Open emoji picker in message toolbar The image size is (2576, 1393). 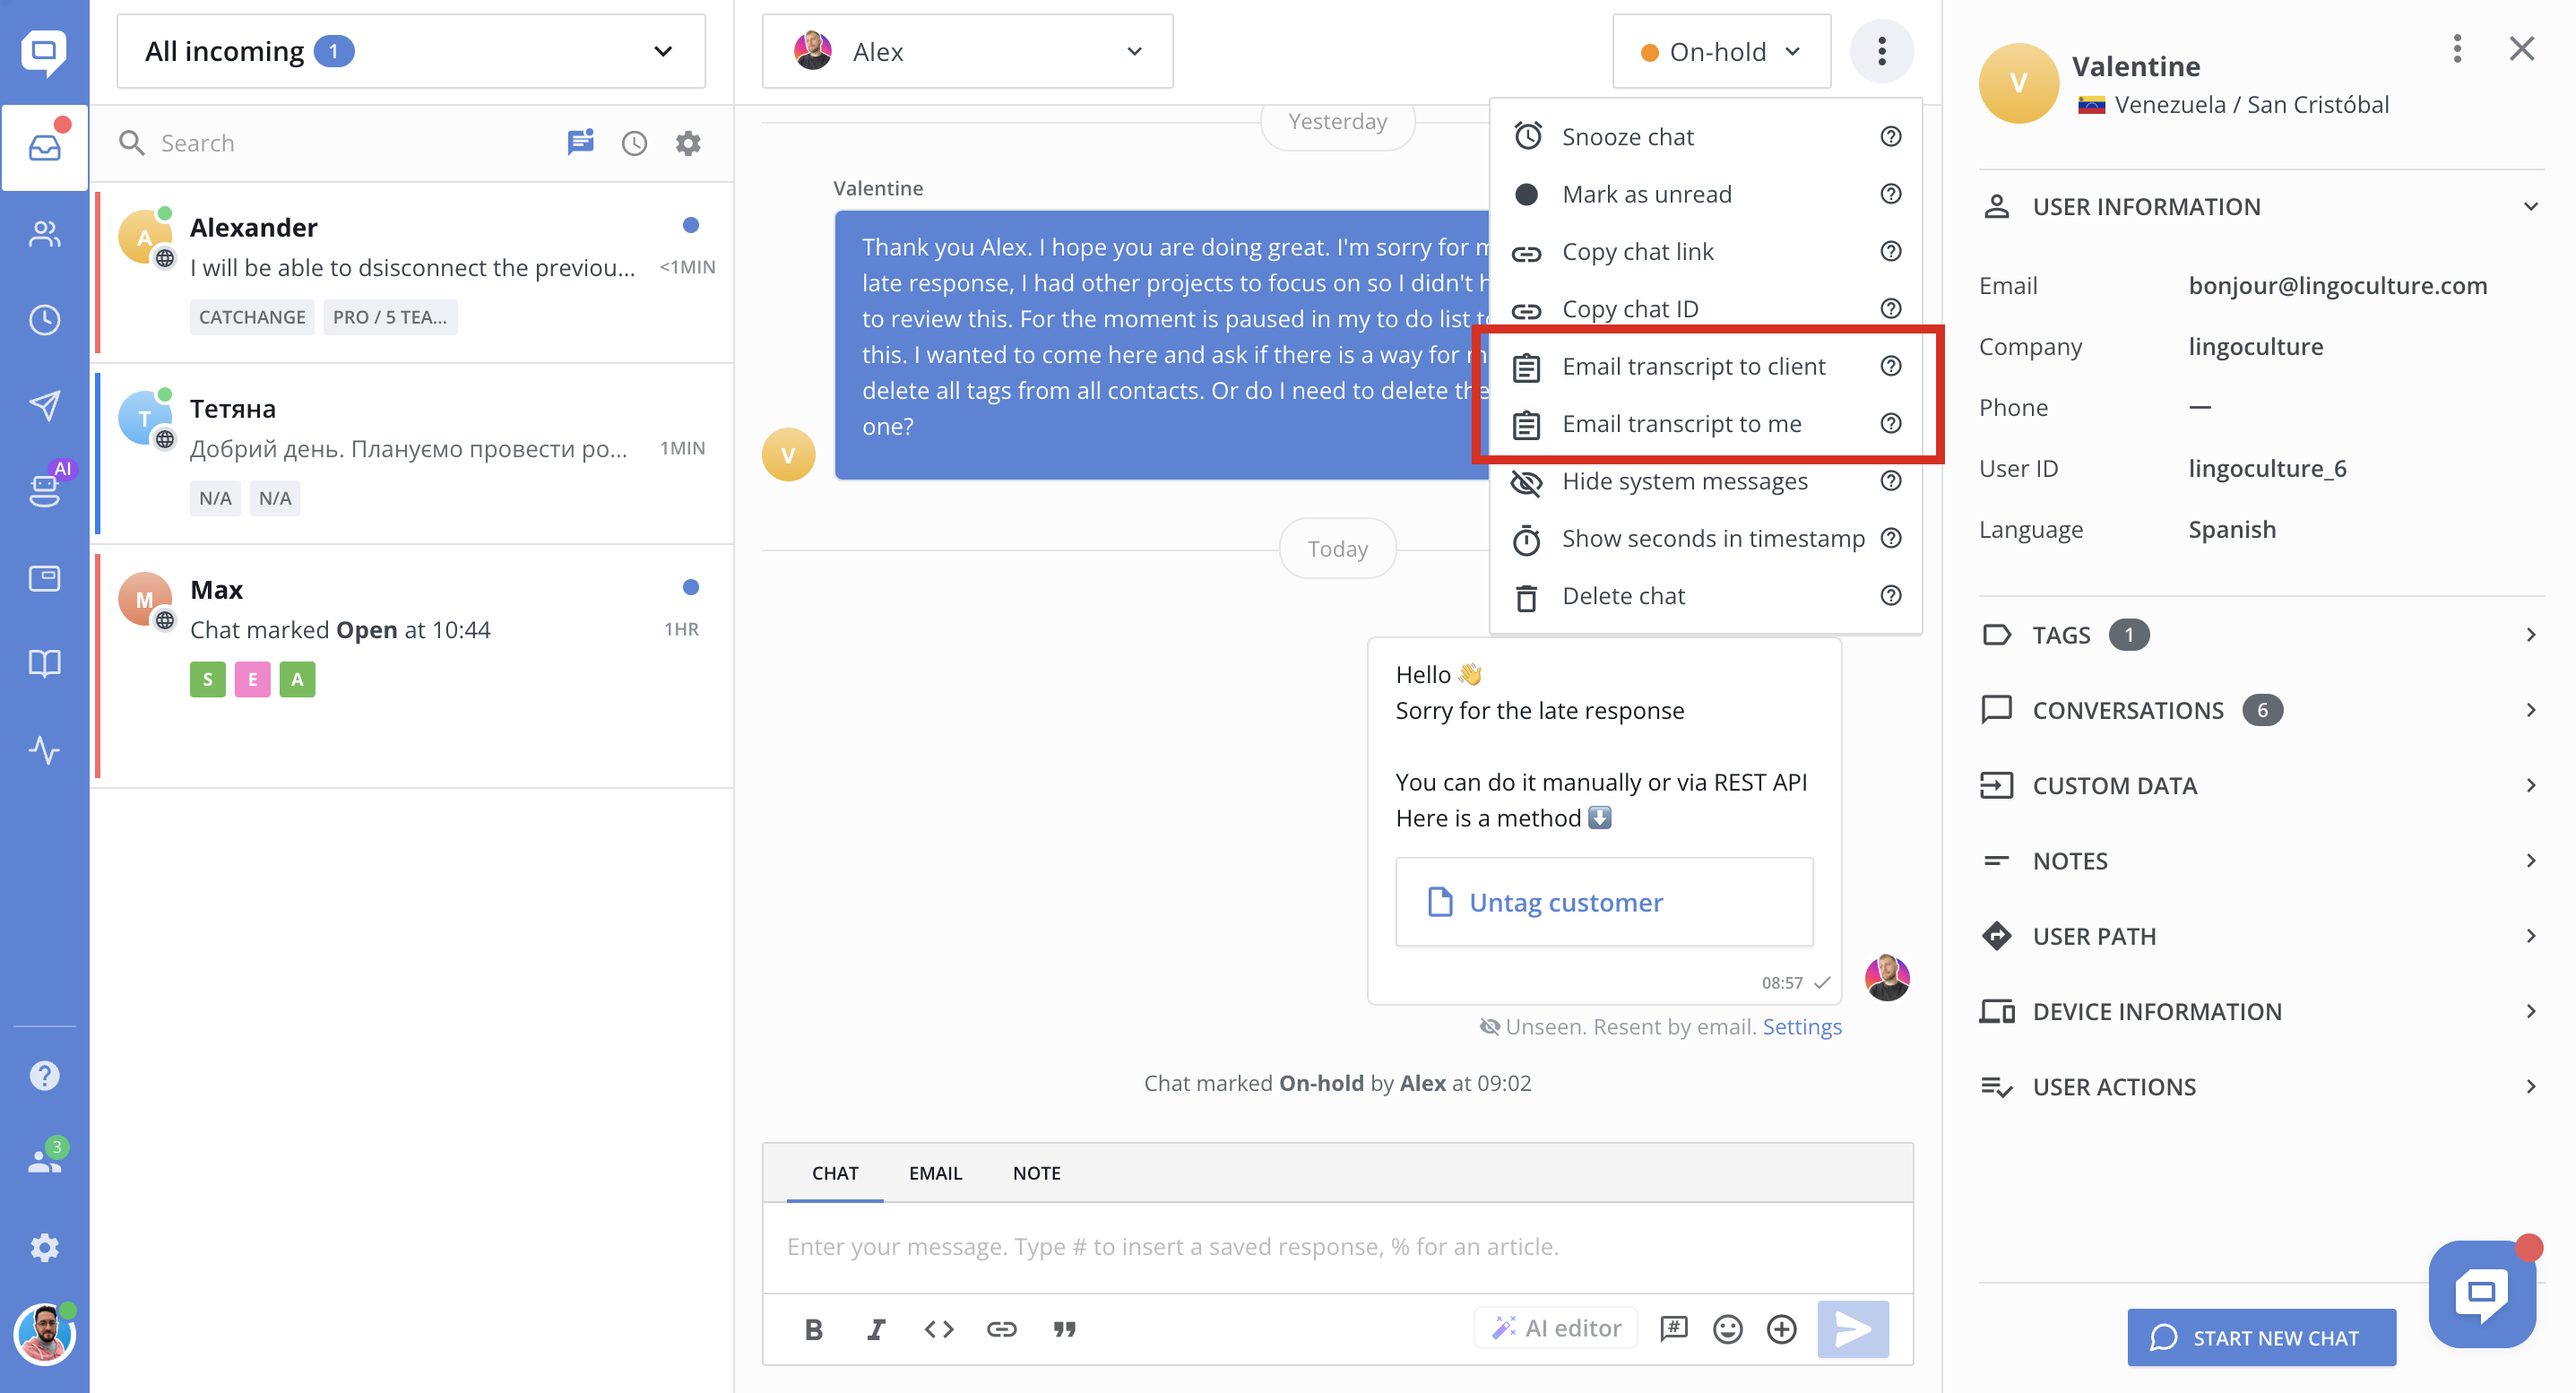[x=1727, y=1329]
